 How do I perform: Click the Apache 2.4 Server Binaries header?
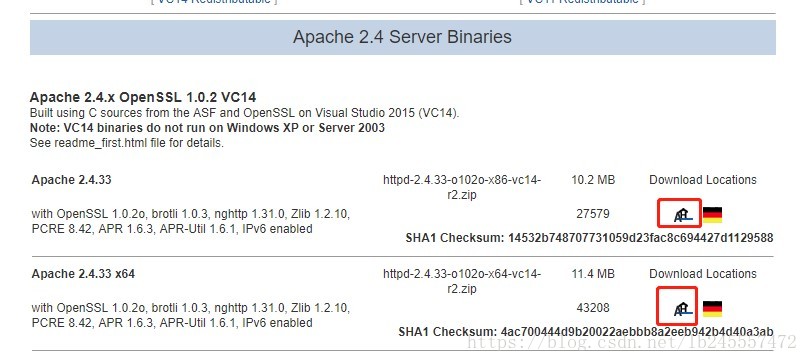click(402, 37)
